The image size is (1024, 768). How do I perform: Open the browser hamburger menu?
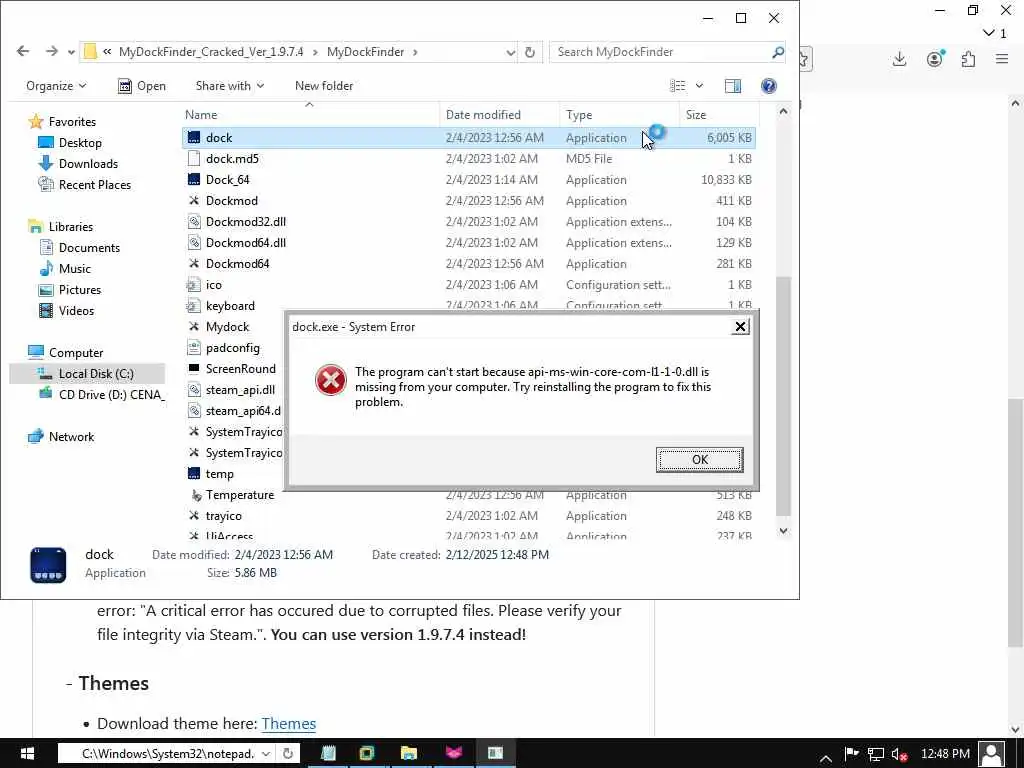(x=1002, y=59)
